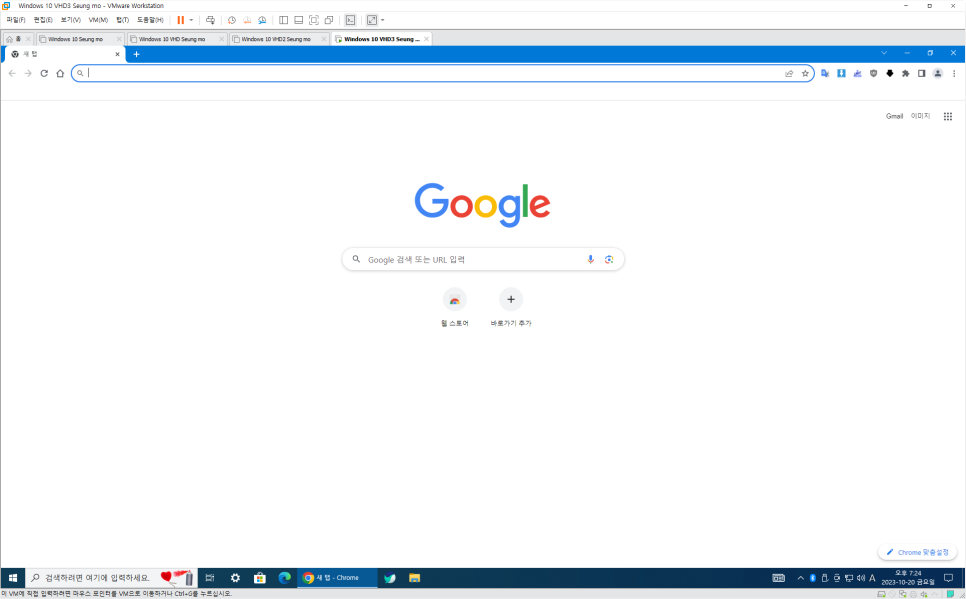Enter VMware full screen mode
This screenshot has height=599, width=966.
click(x=314, y=20)
